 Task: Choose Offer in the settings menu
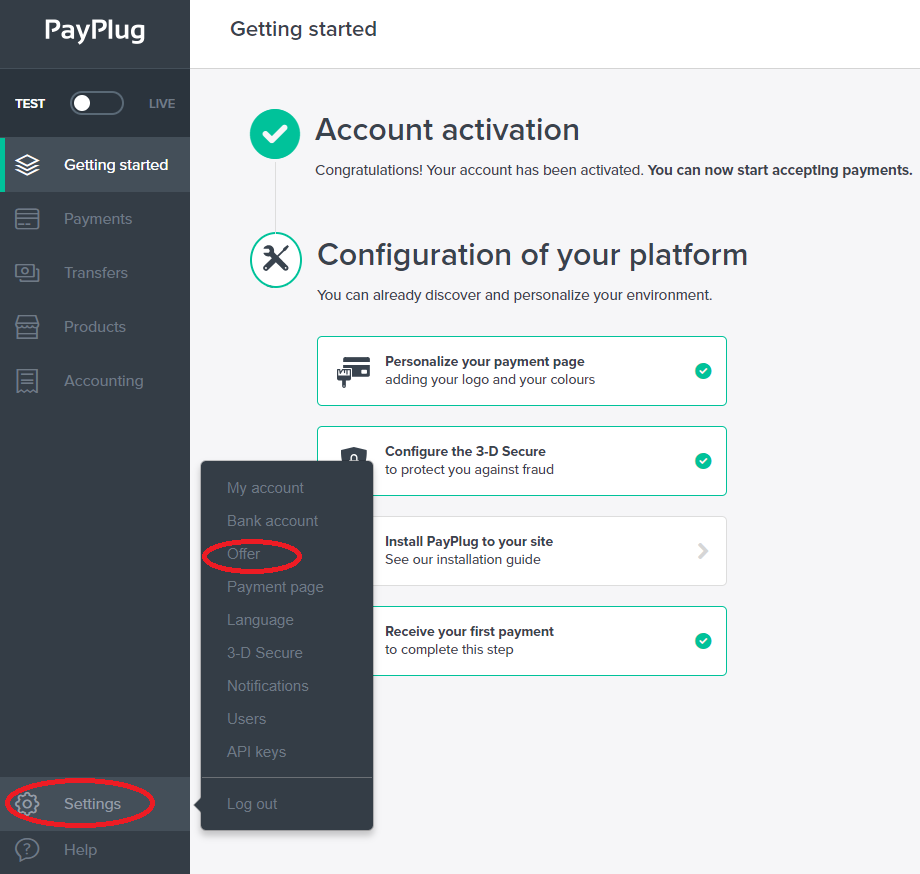243,554
